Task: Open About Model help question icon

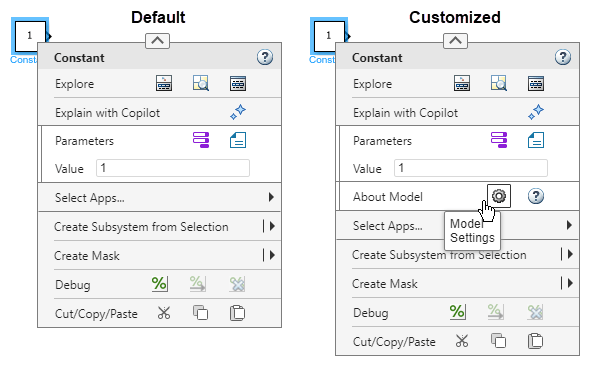Action: (536, 196)
